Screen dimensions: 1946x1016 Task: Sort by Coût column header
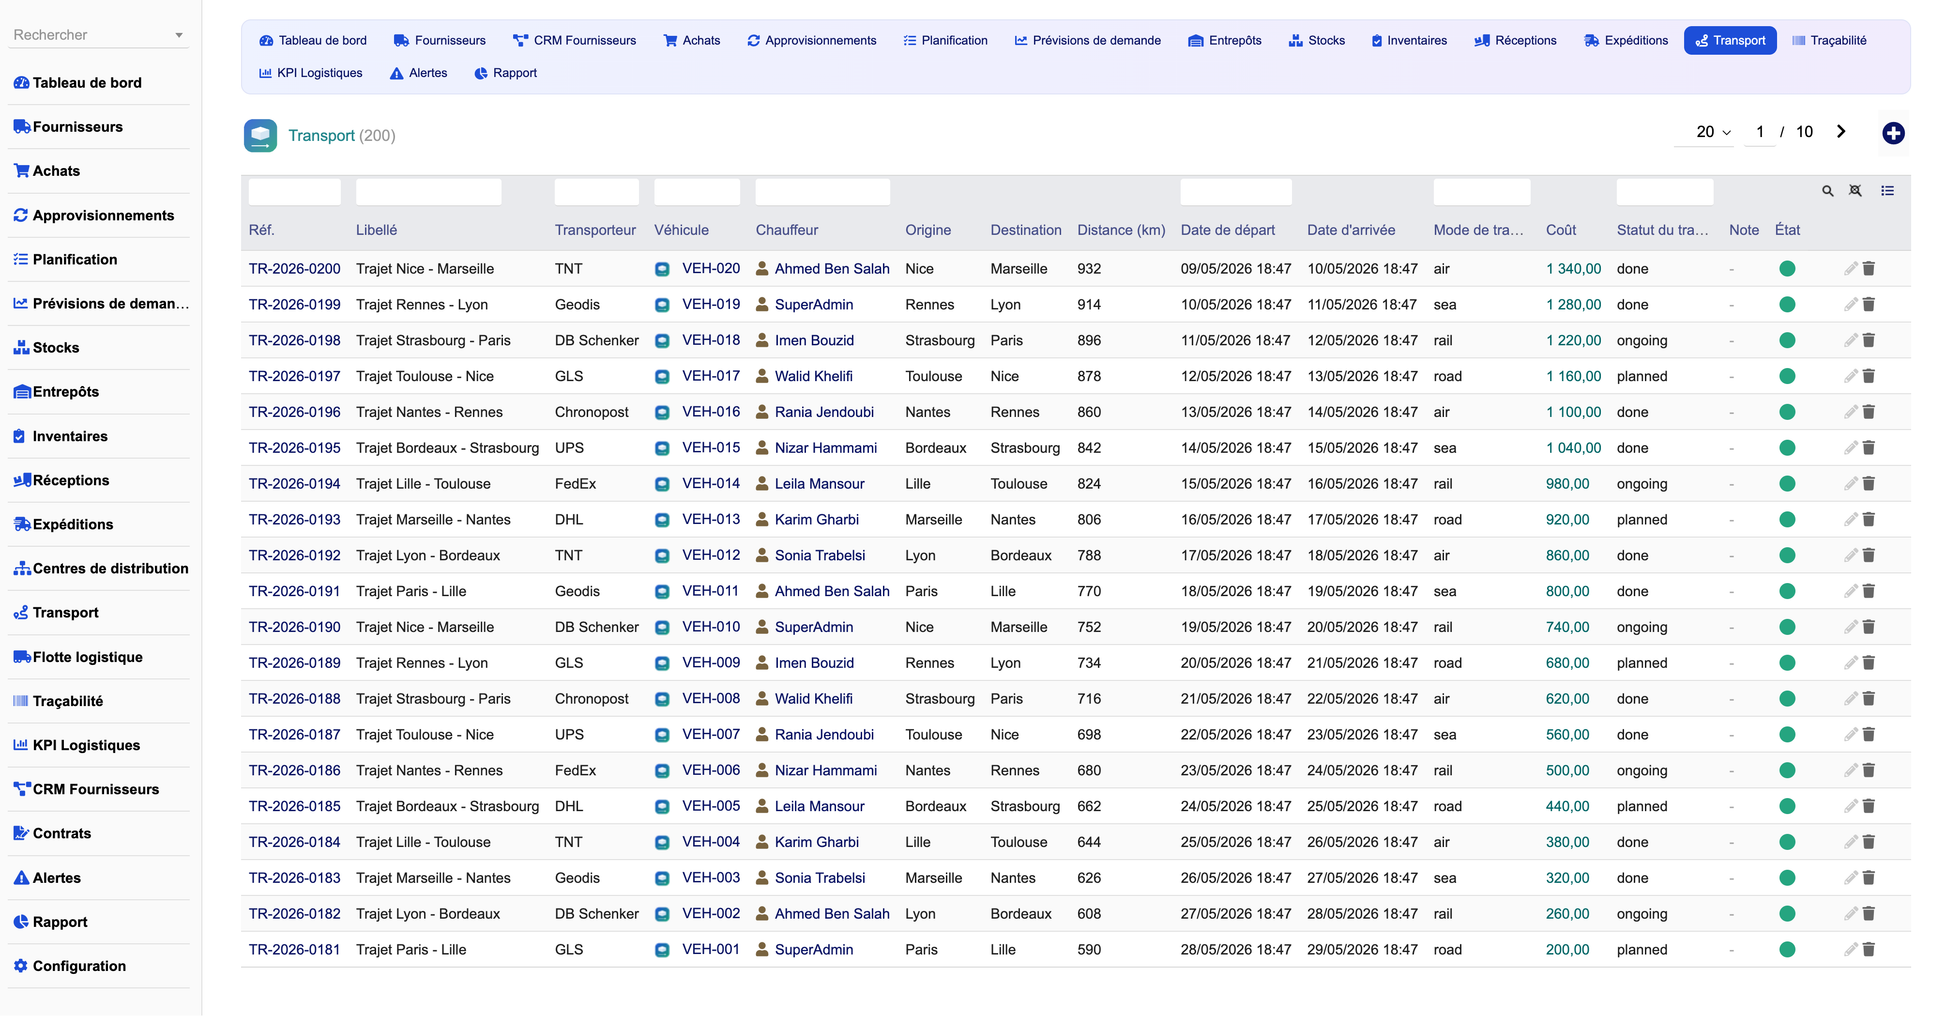point(1560,230)
